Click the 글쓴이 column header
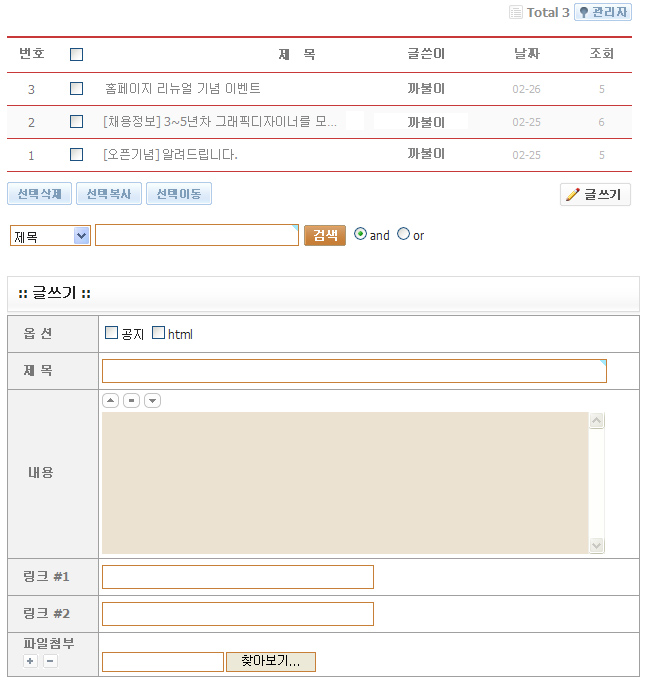Viewport: 650px width, 700px height. [x=426, y=54]
